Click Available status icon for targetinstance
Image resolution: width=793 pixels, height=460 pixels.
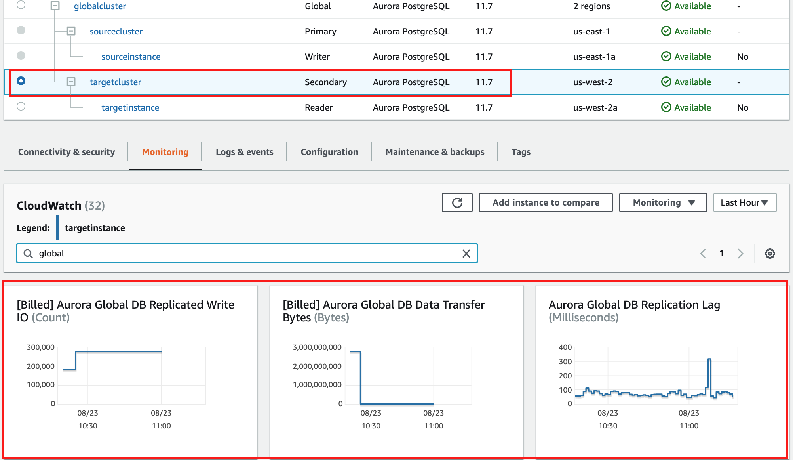click(666, 108)
